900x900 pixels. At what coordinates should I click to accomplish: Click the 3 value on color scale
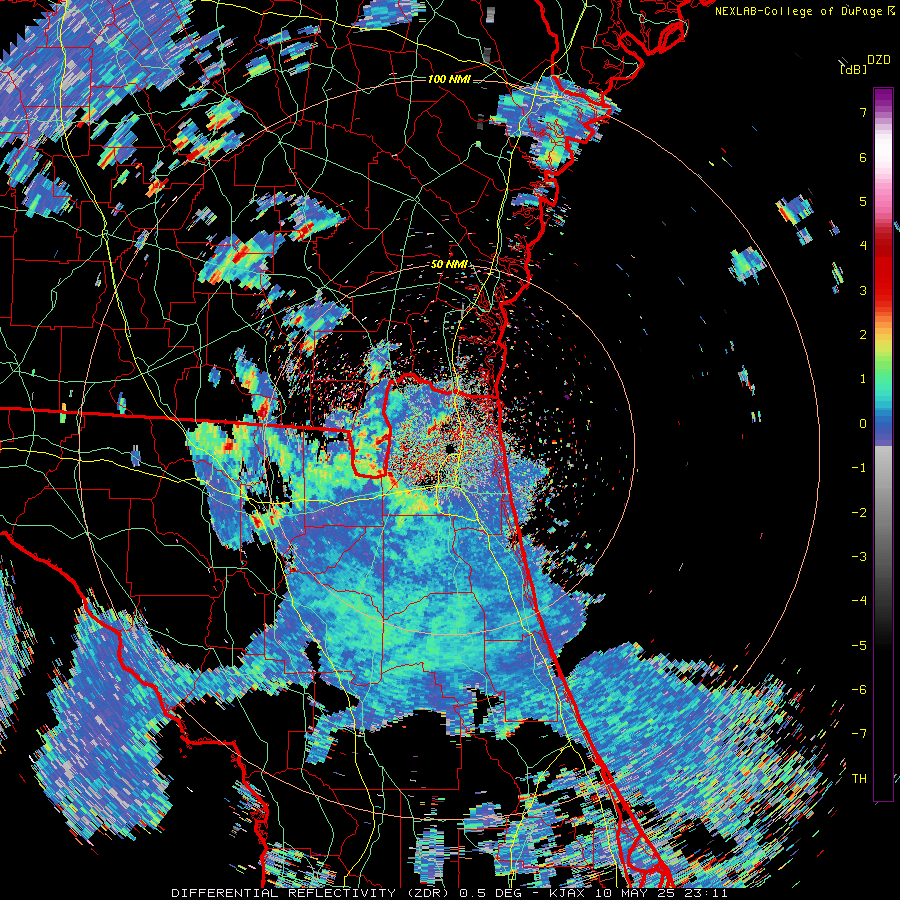(863, 290)
